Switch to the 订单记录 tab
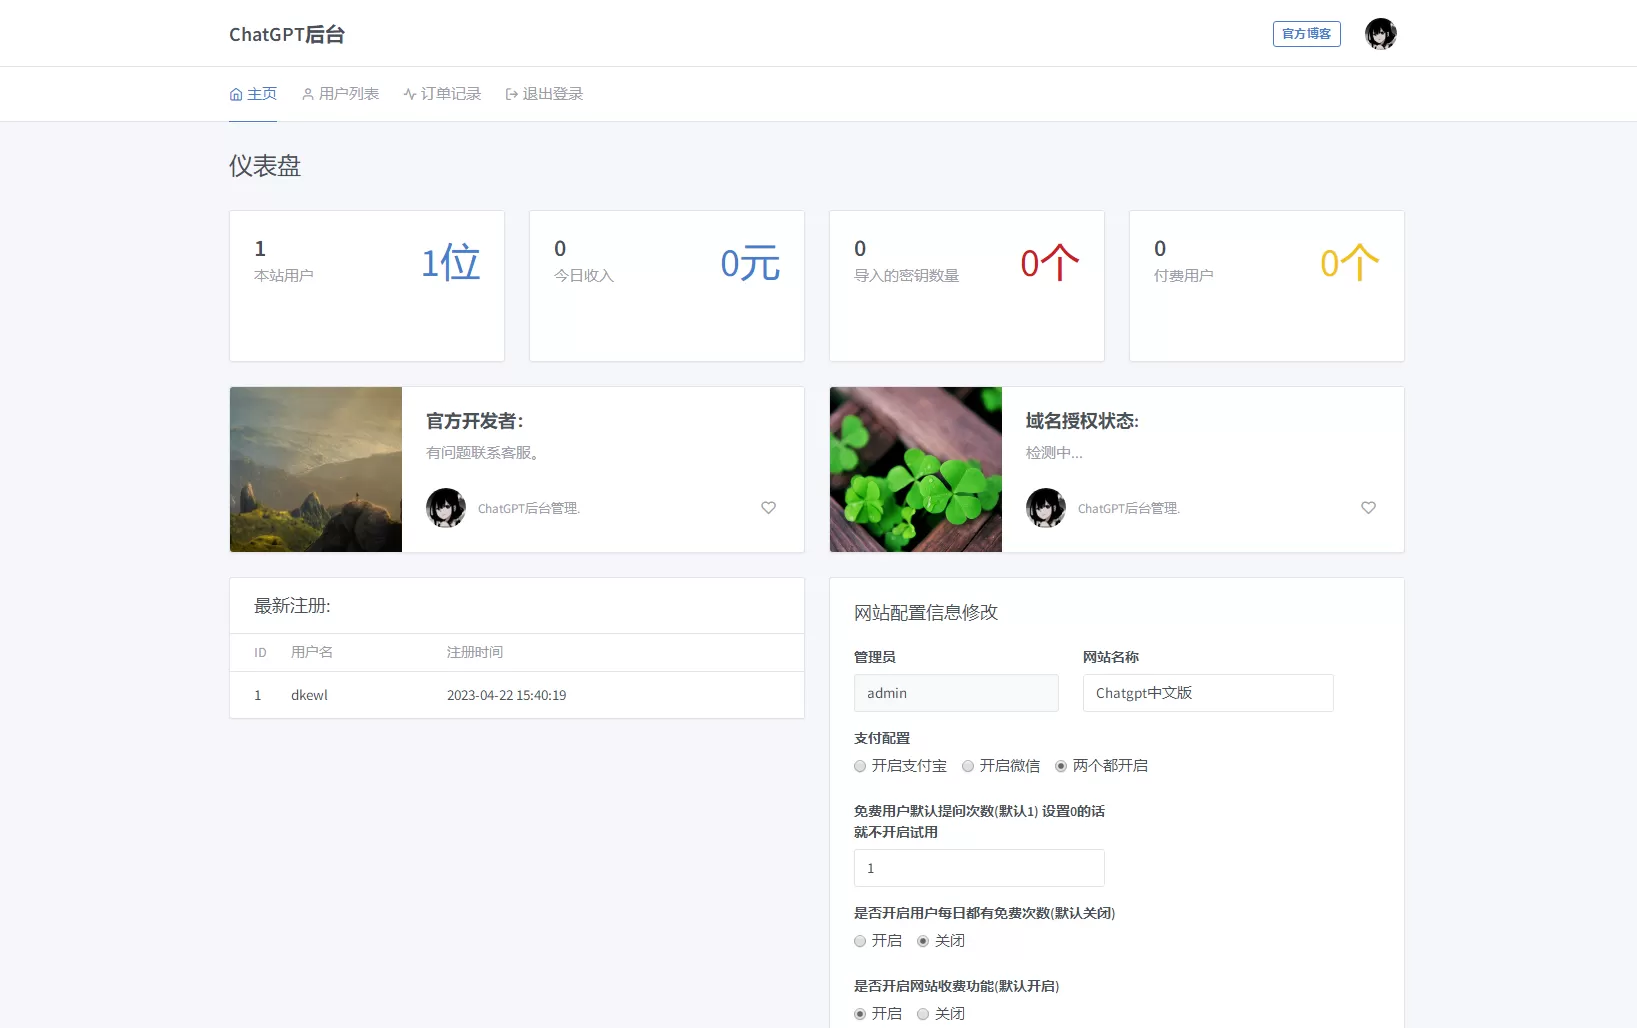The width and height of the screenshot is (1637, 1028). [x=450, y=93]
